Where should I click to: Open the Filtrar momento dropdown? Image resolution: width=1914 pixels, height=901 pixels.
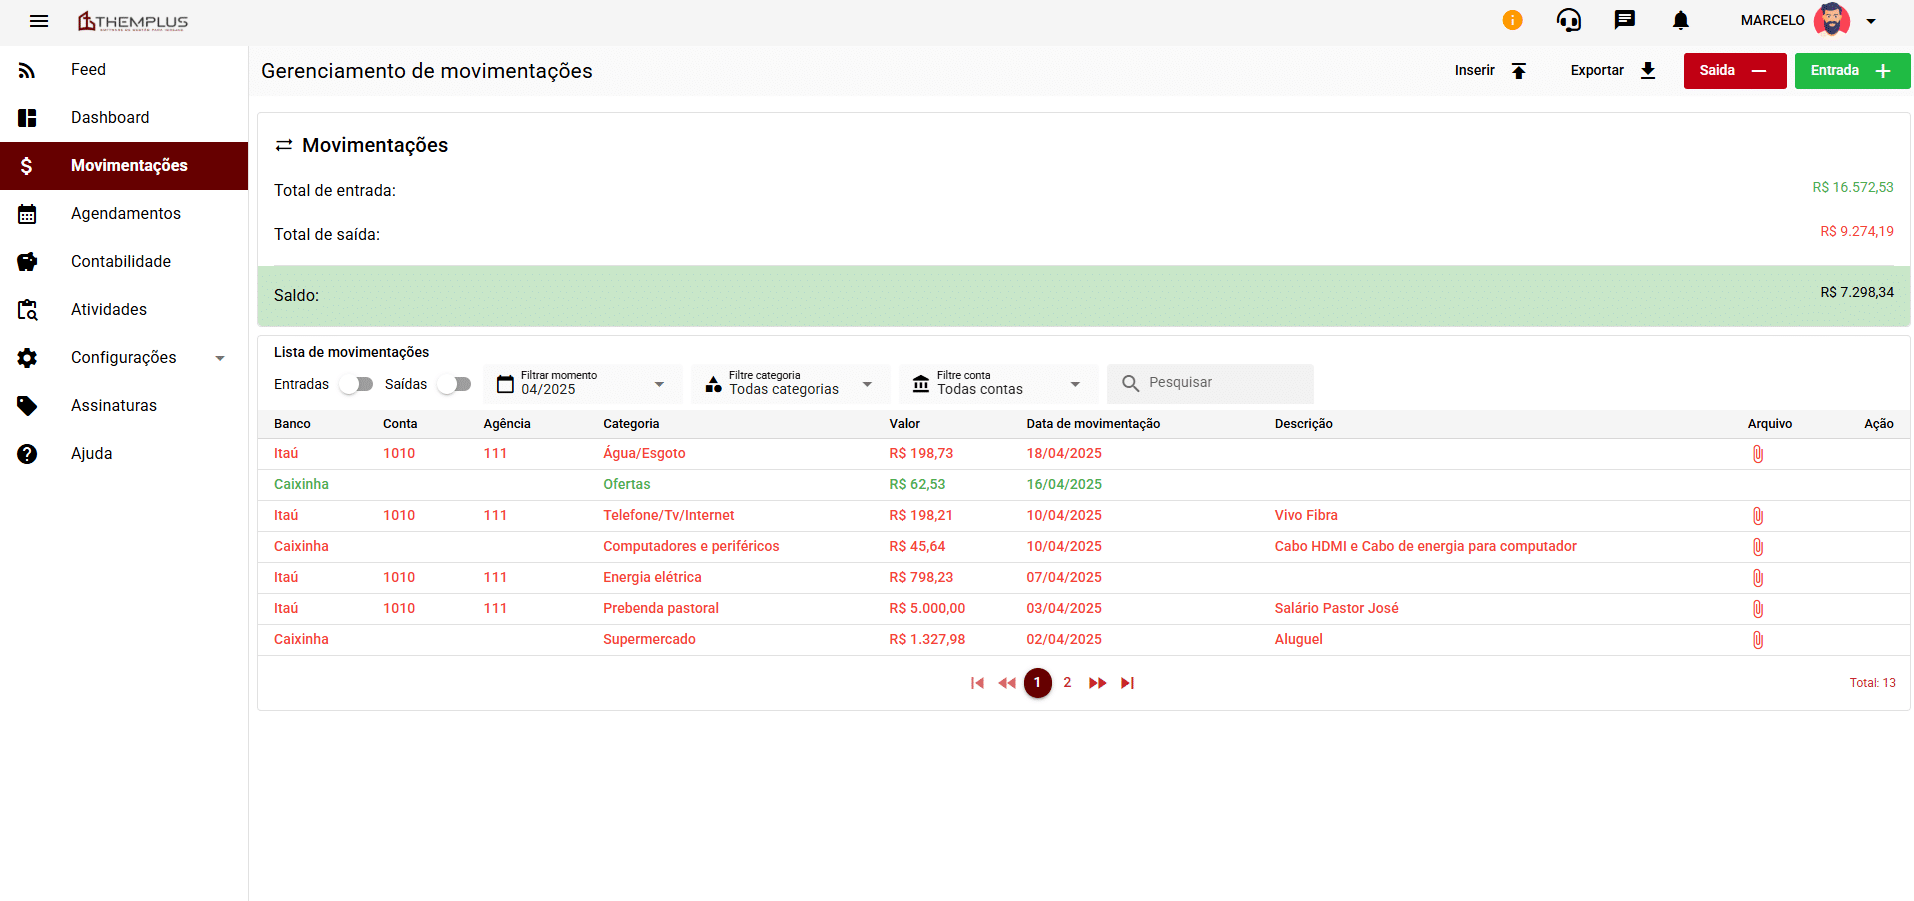(x=582, y=384)
